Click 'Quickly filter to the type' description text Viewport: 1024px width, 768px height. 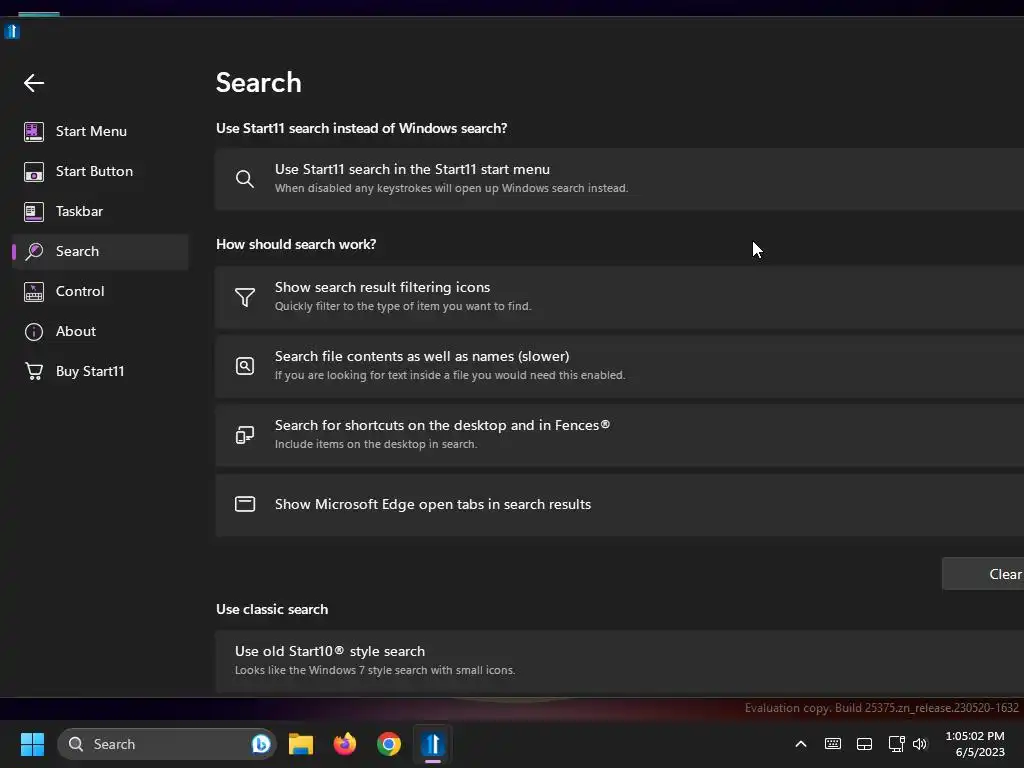403,306
